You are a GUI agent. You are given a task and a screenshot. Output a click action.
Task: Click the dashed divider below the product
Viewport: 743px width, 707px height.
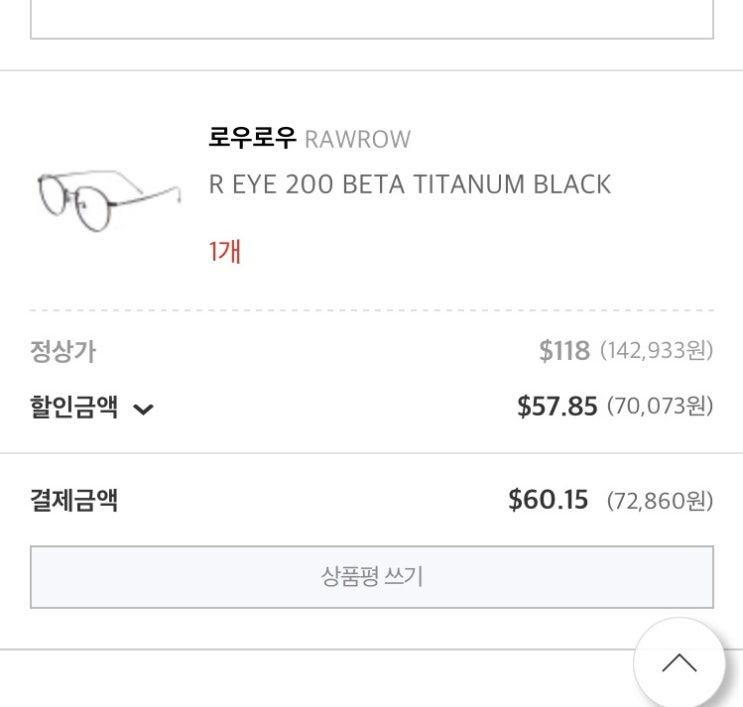coord(371,311)
